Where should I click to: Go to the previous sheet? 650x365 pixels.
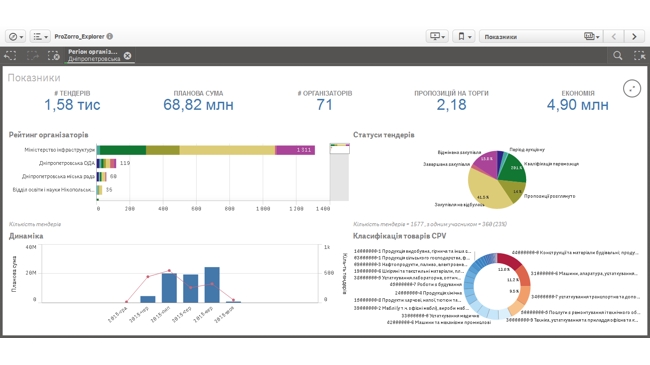pos(614,36)
